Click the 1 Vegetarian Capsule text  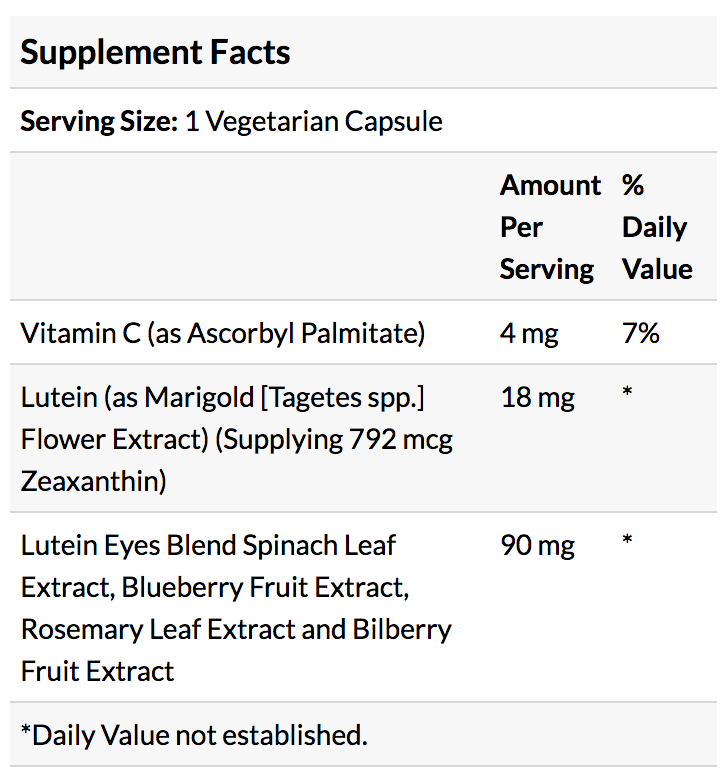(314, 121)
